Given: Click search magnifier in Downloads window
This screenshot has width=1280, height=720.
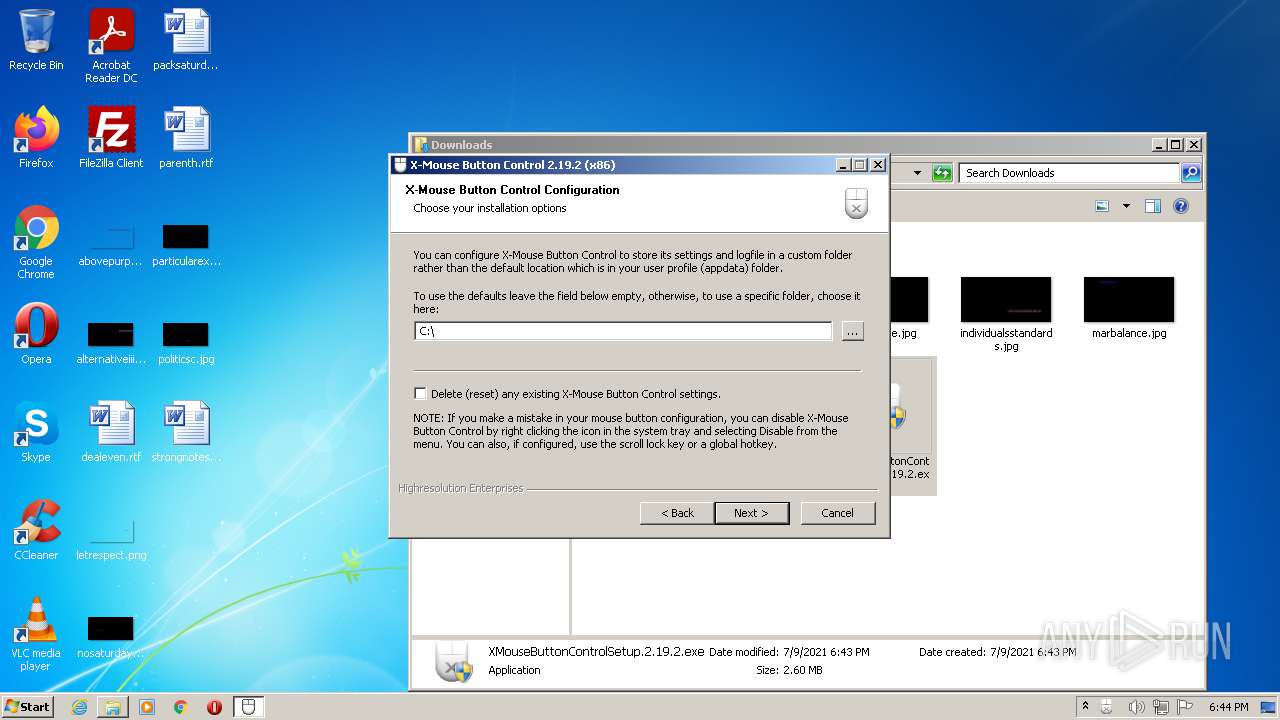Looking at the screenshot, I should 1190,173.
